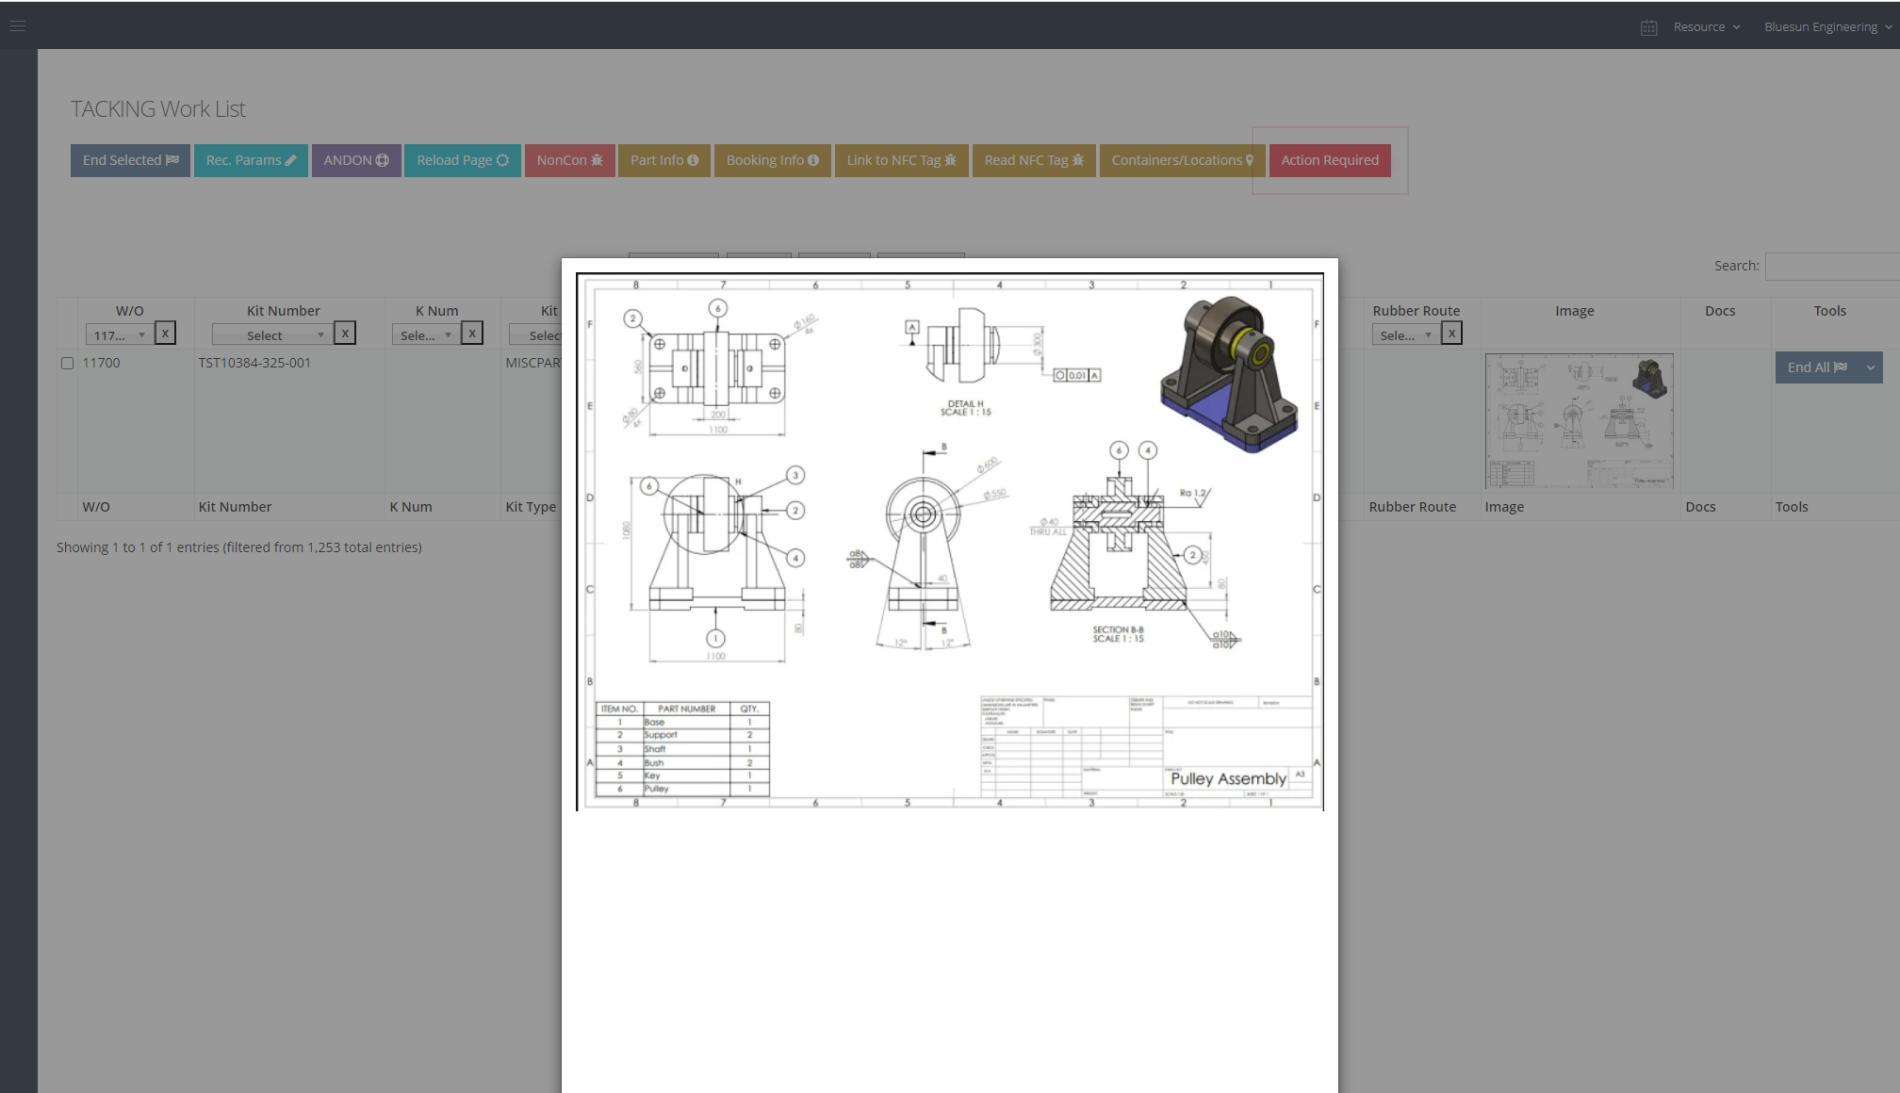
Task: Clear the Kit Number filter with X
Action: point(344,333)
